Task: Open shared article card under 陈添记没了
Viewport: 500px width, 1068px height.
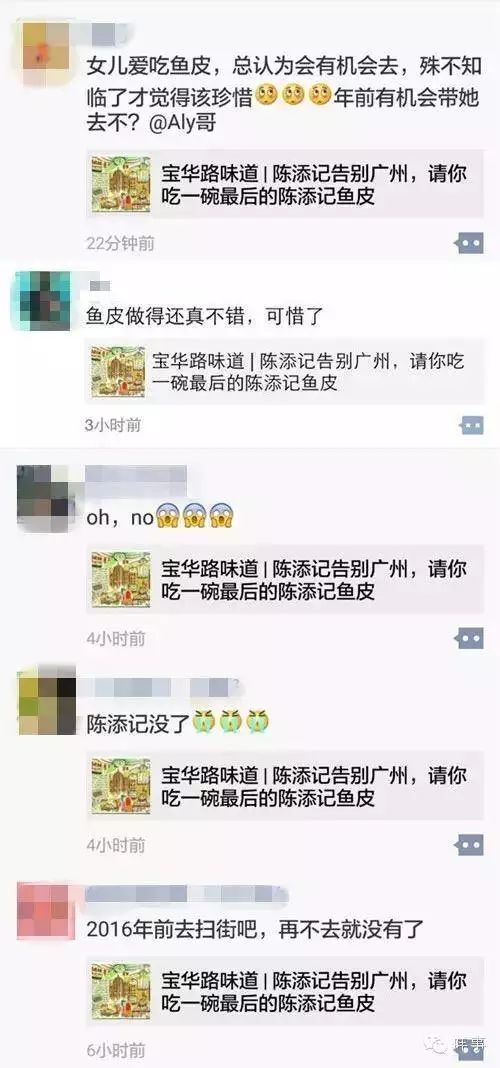Action: [x=285, y=785]
